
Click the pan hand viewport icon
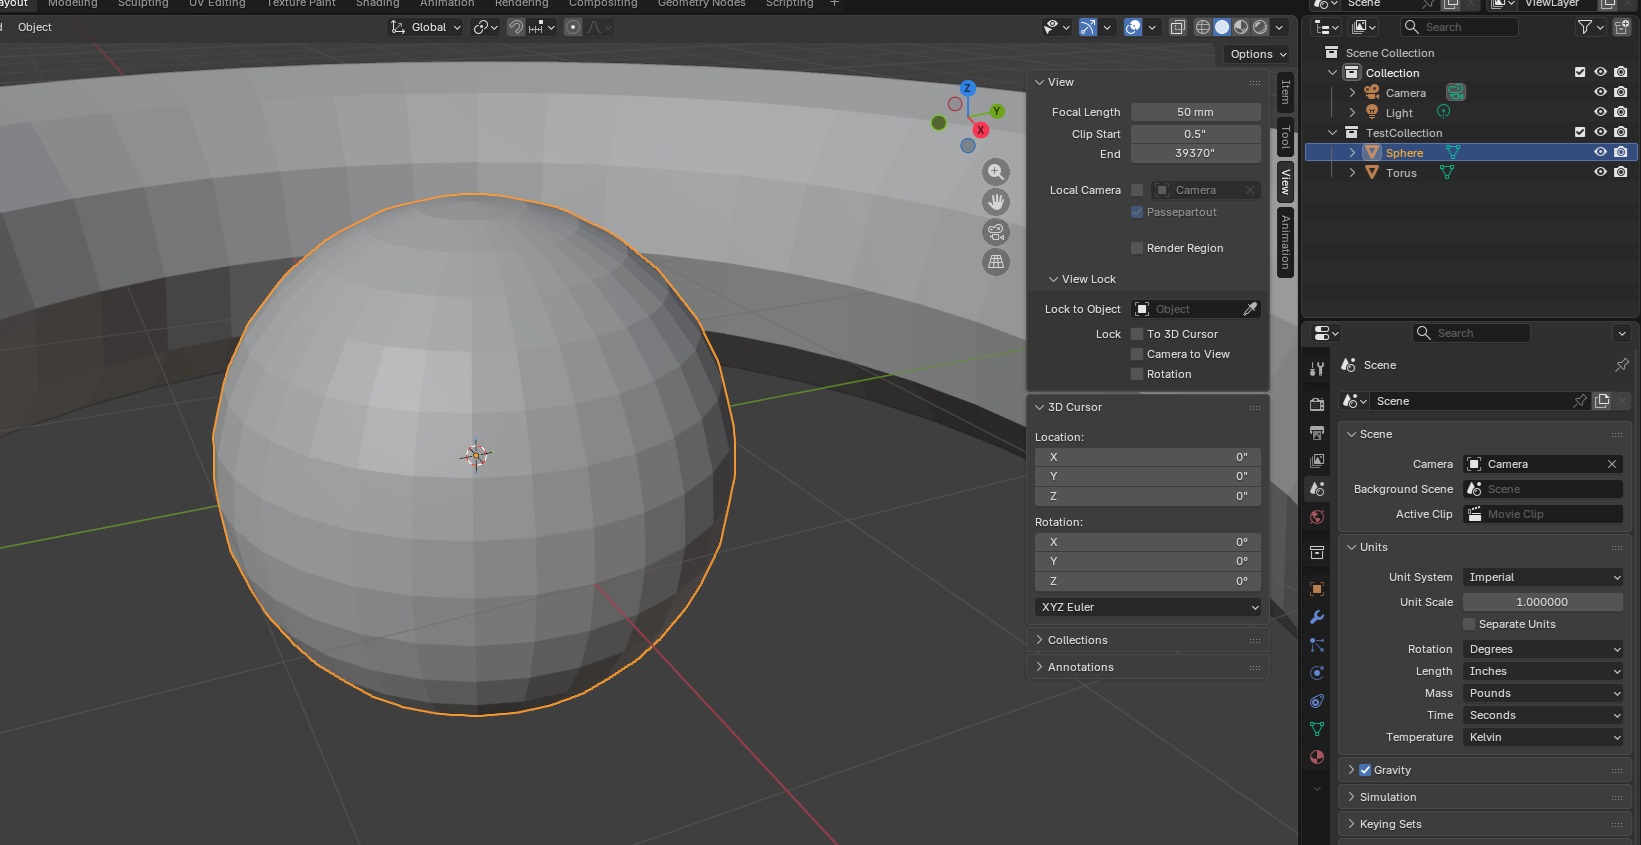click(996, 202)
